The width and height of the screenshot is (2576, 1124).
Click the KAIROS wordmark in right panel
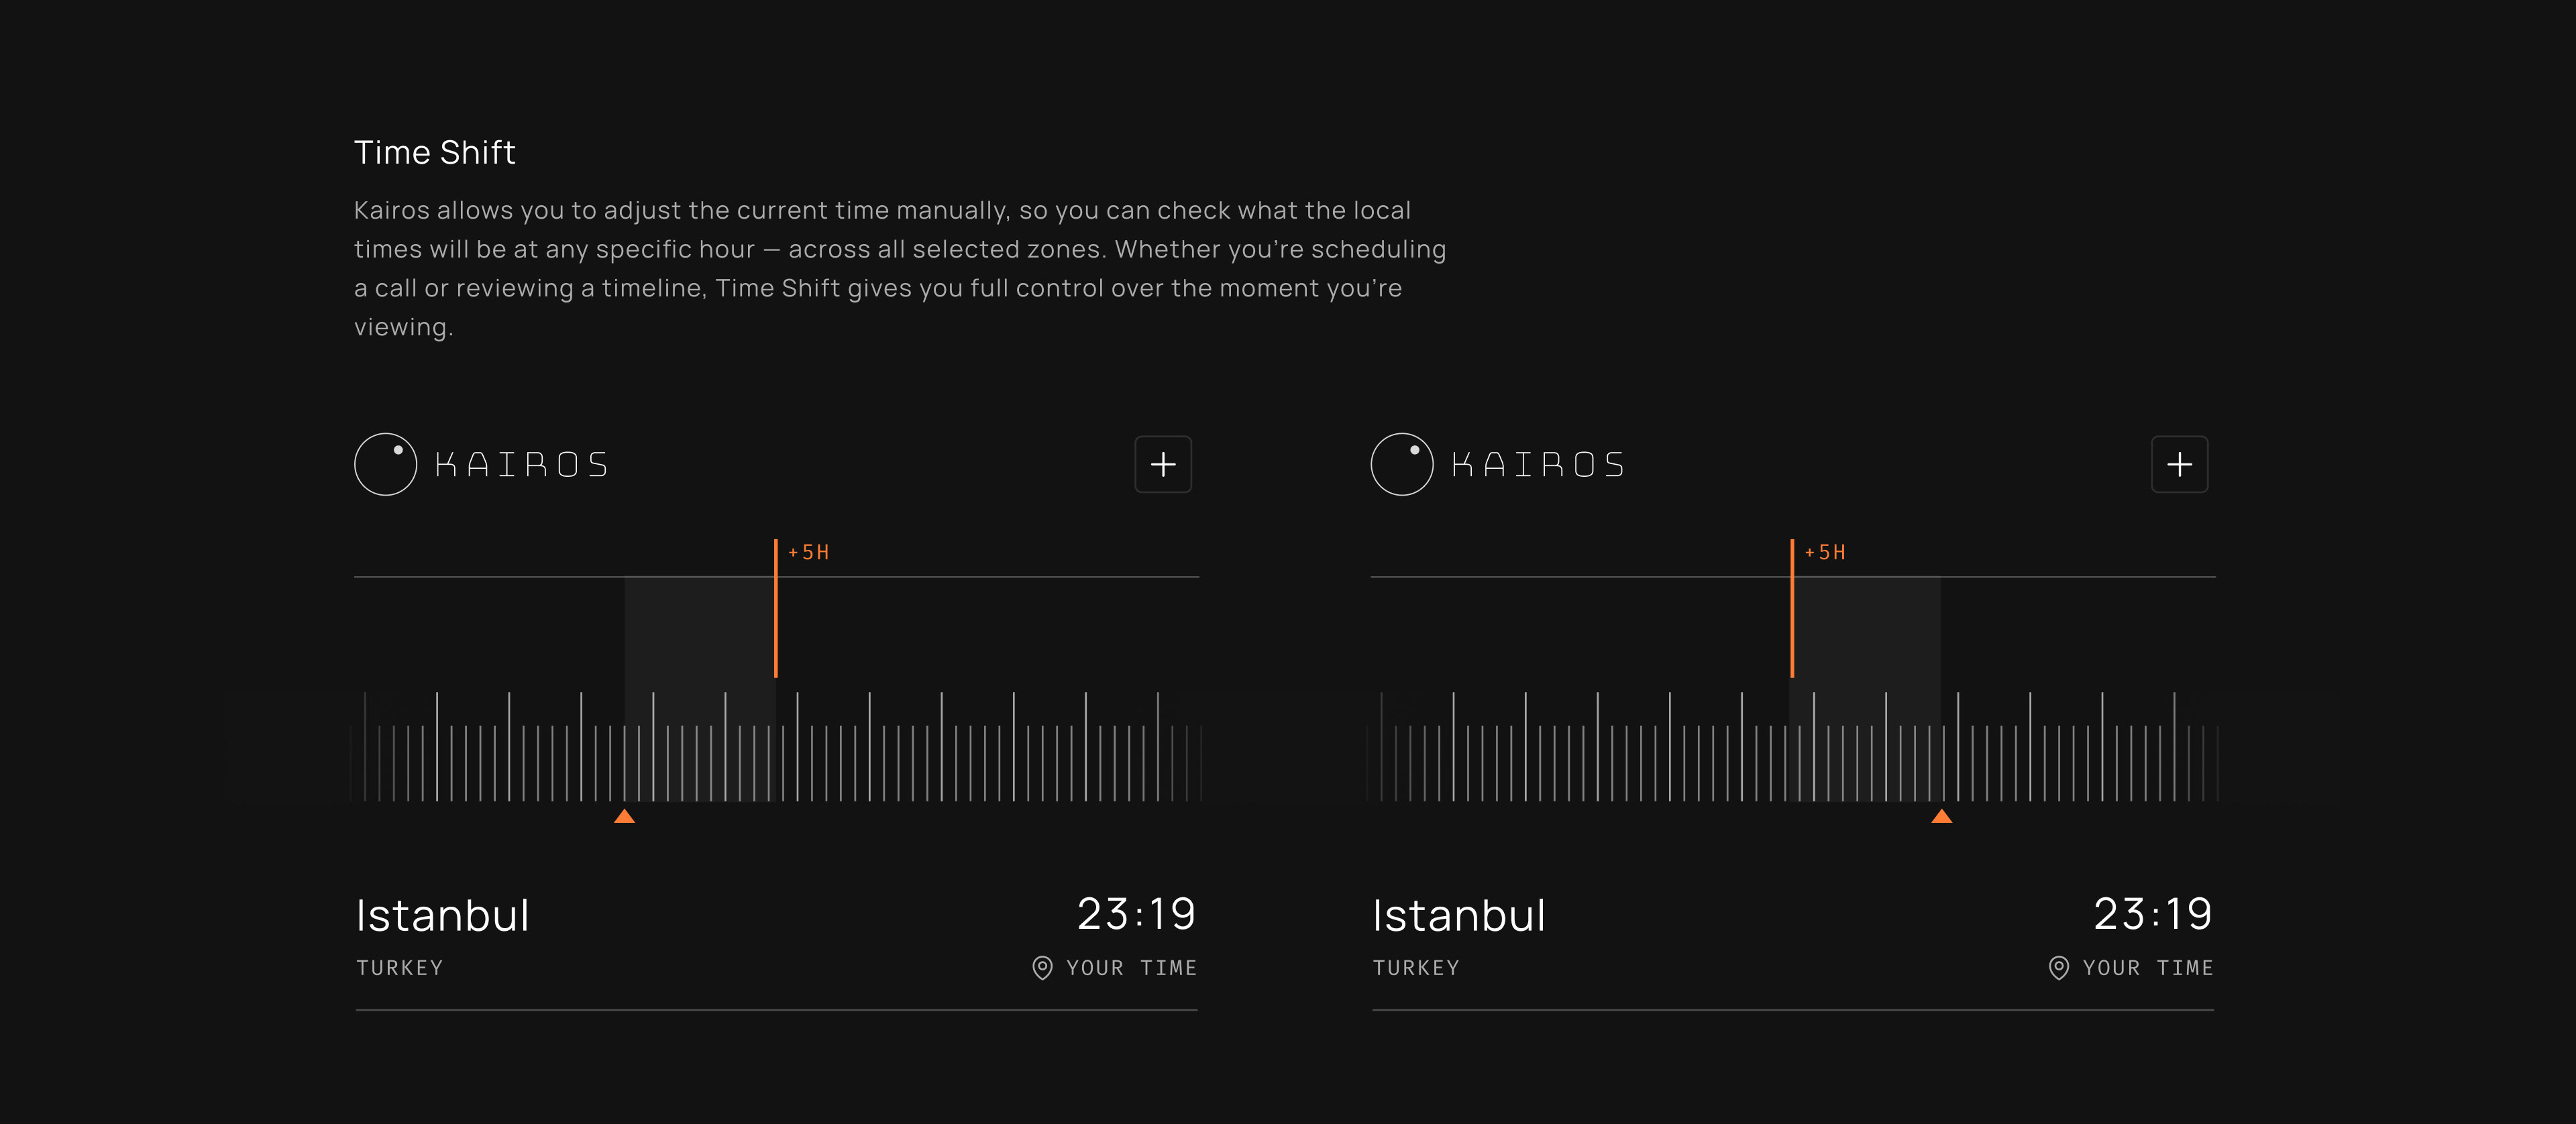(1538, 465)
